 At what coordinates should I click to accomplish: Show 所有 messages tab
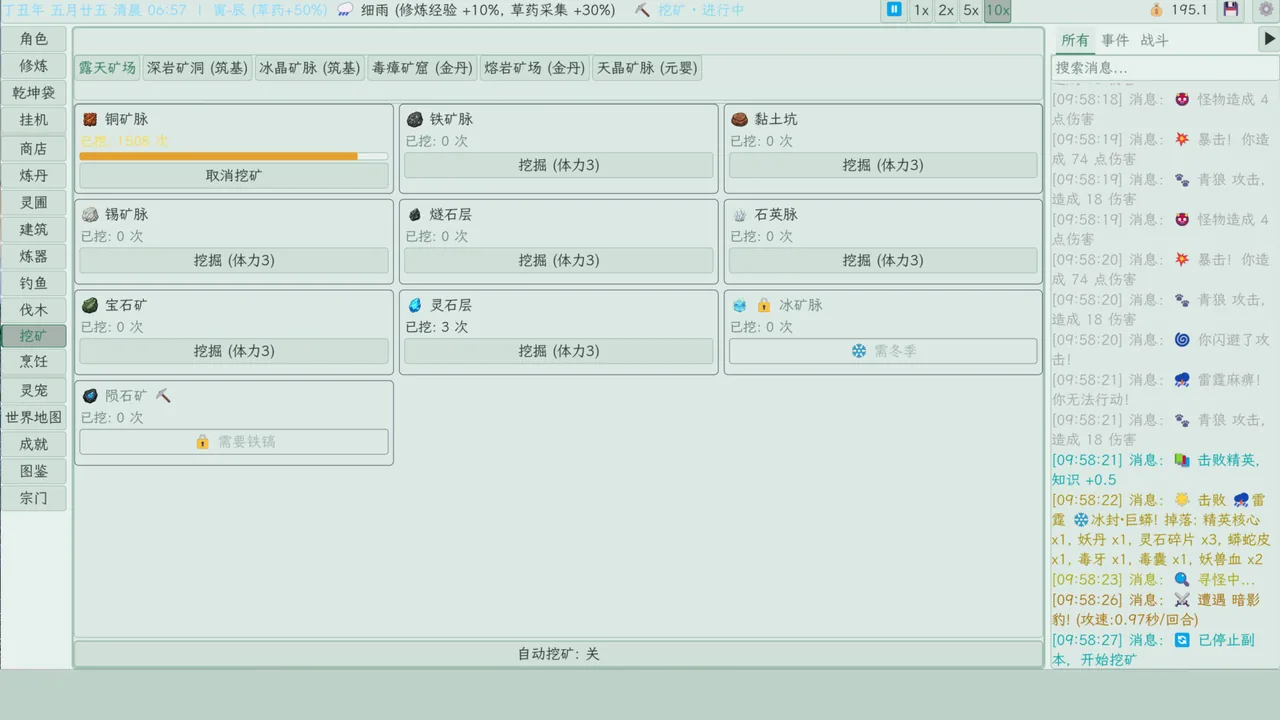click(x=1075, y=40)
